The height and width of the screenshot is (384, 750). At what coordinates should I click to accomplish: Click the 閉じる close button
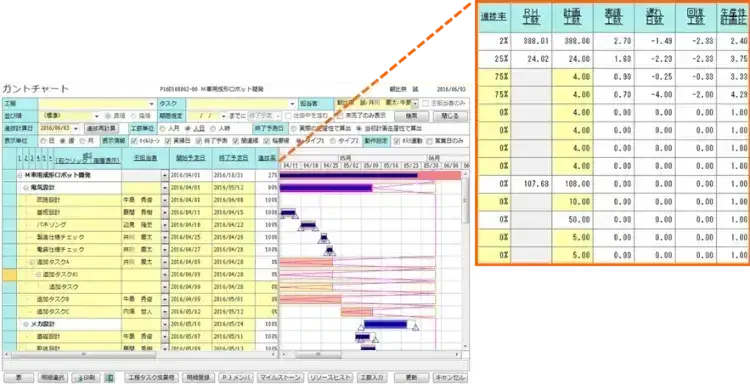tap(450, 116)
